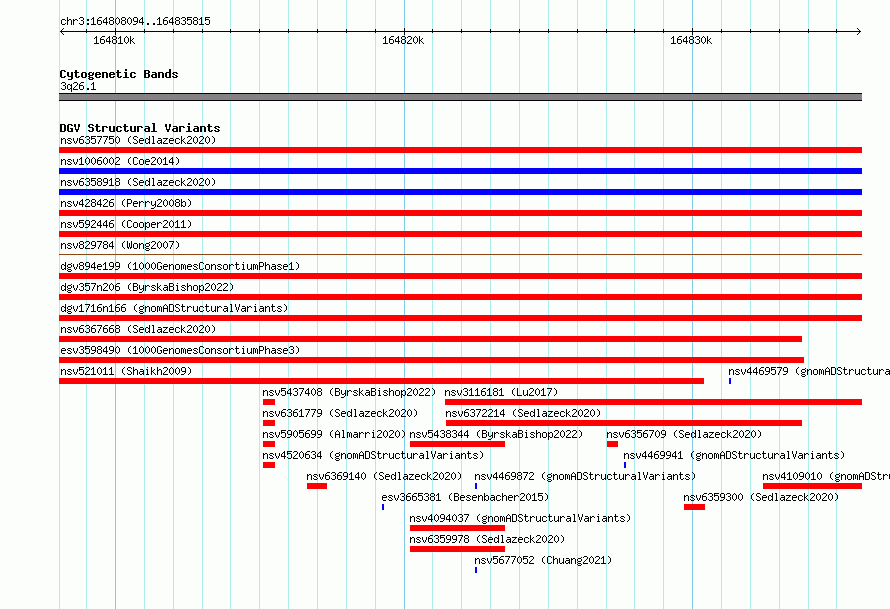Open the esv3665381 (Besenbacher2015) label

465,497
